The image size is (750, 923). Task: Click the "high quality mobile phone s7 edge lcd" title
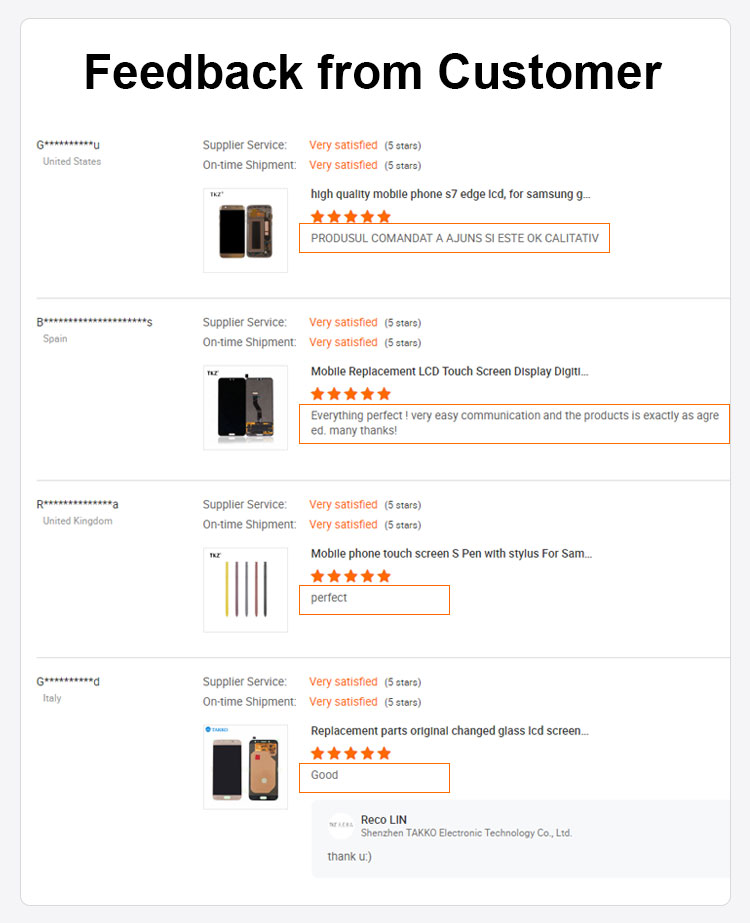(x=450, y=194)
